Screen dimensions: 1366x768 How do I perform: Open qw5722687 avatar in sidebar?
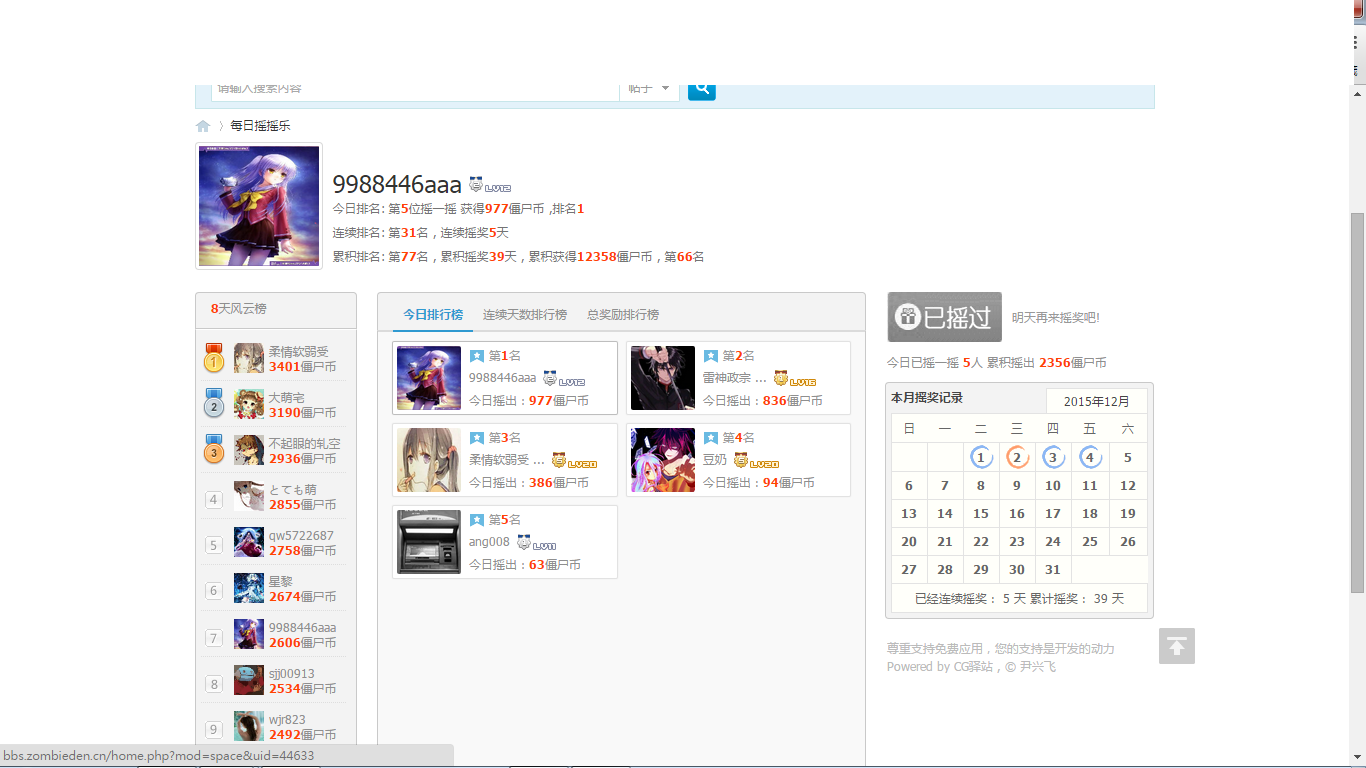tap(249, 542)
